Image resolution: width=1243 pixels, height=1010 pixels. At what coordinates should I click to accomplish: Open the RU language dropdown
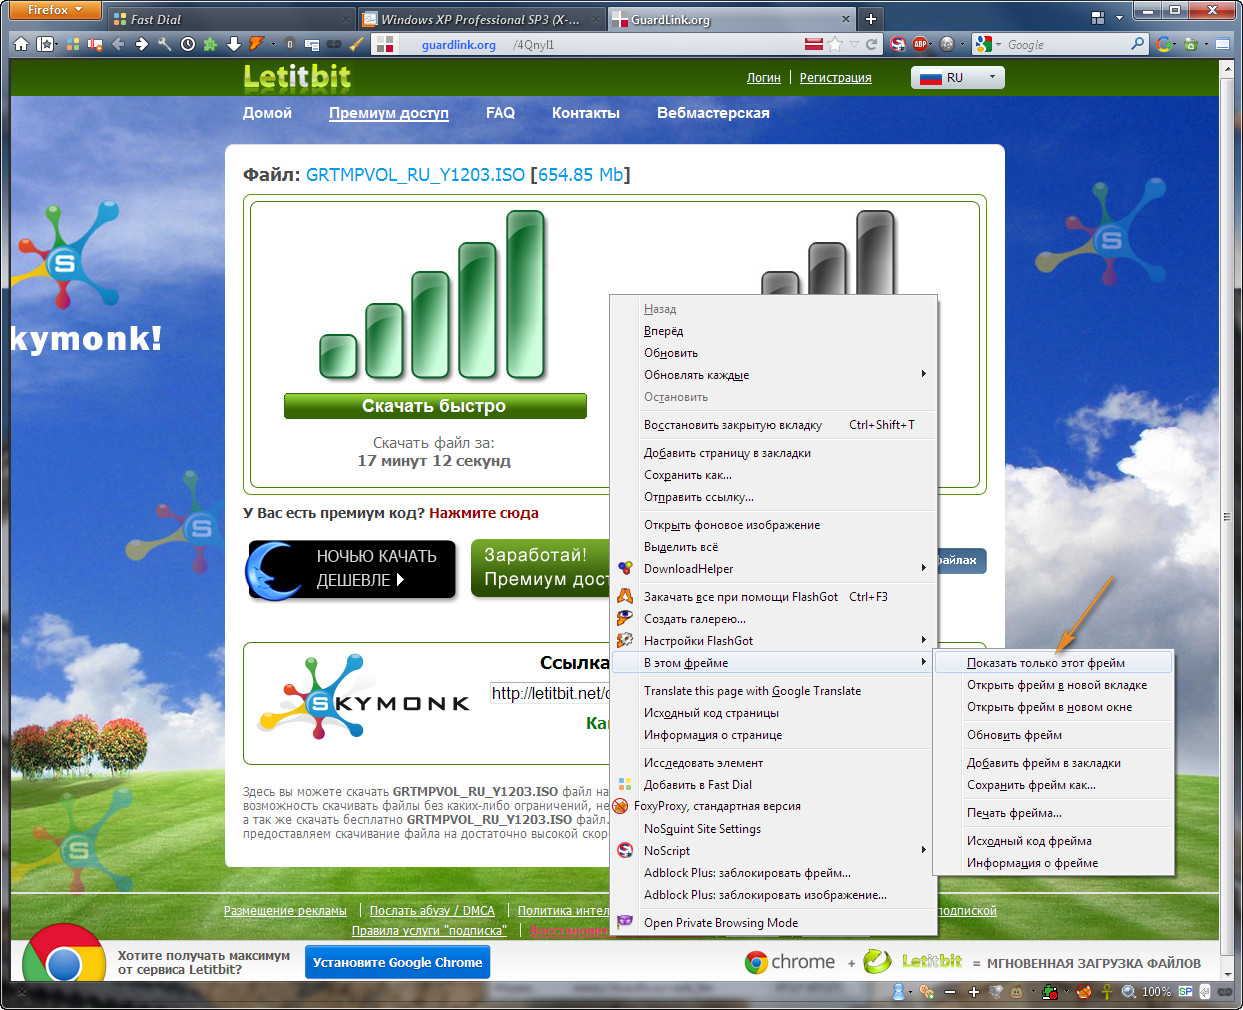[958, 77]
